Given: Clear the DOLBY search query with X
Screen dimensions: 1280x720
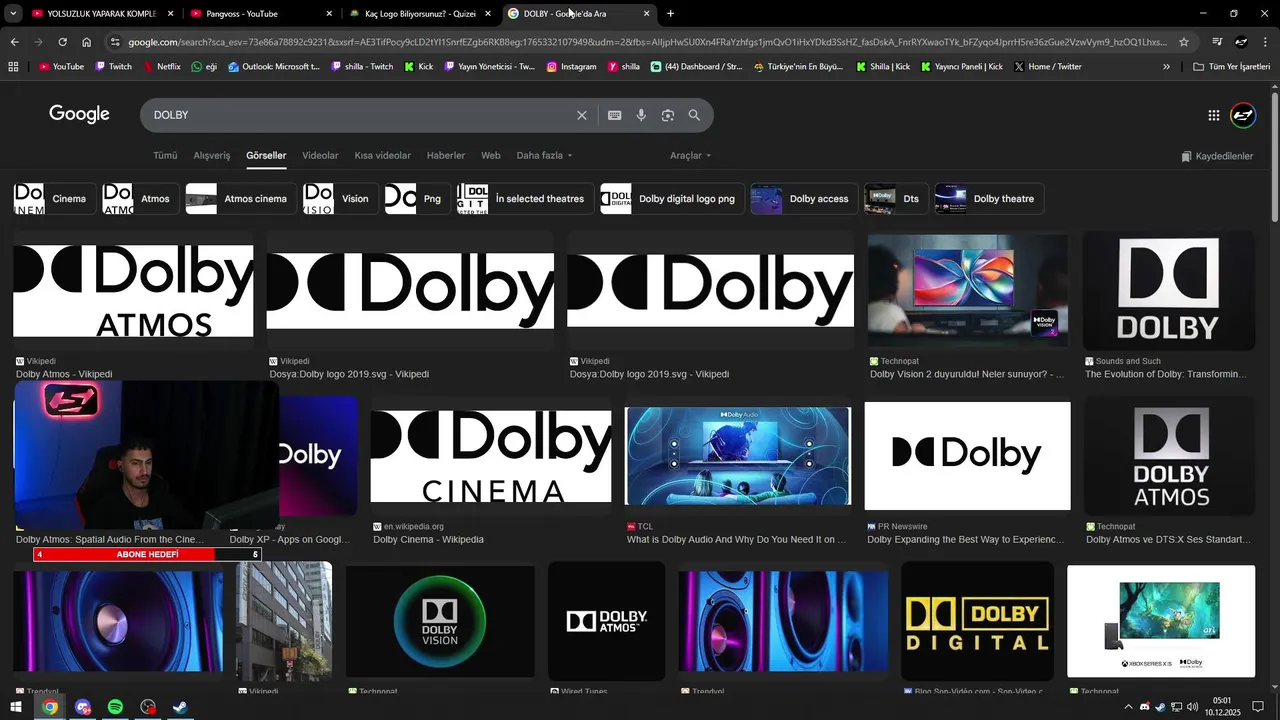Looking at the screenshot, I should (582, 115).
